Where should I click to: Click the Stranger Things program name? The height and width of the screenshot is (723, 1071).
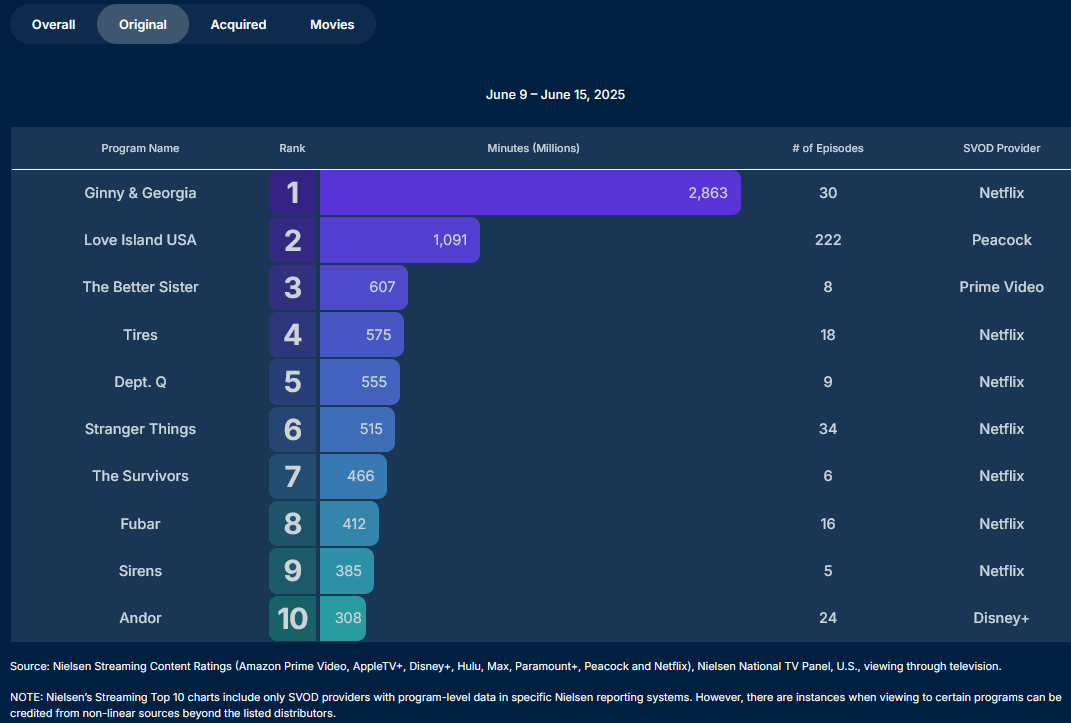click(140, 429)
